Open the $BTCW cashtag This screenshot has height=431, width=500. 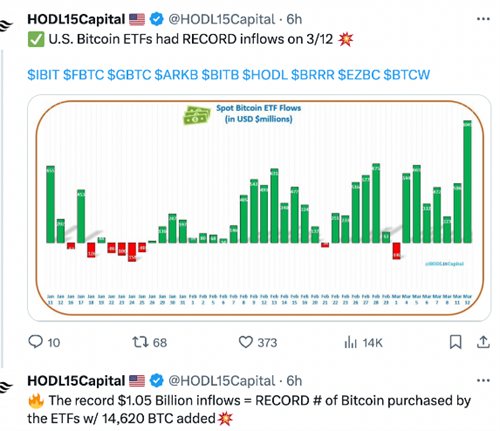coord(407,75)
